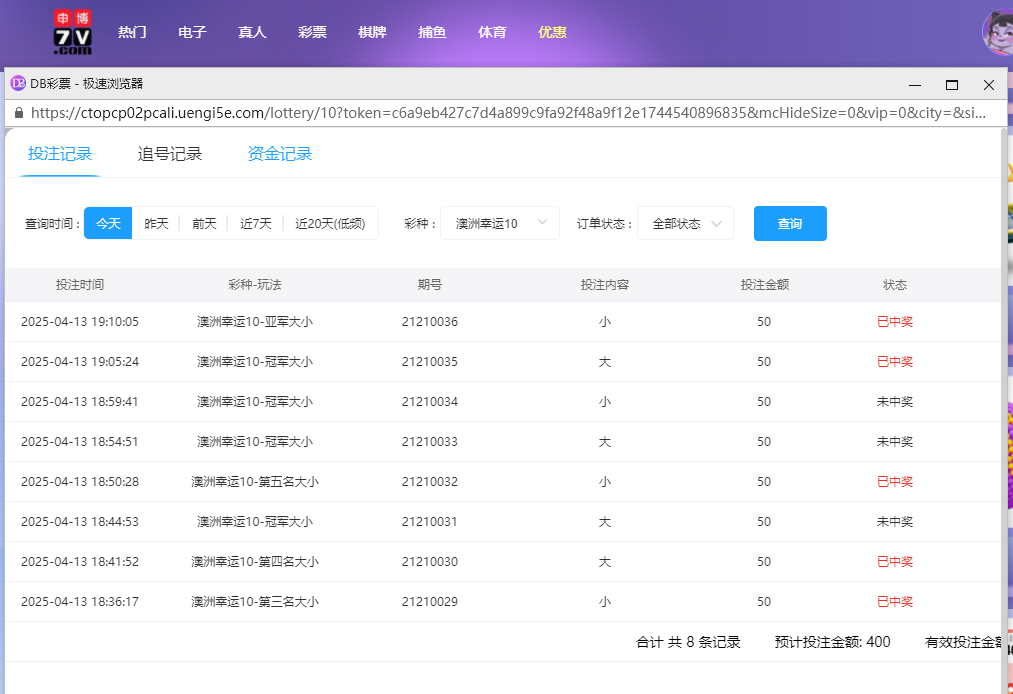Click the blue 查询 search button

tap(790, 223)
